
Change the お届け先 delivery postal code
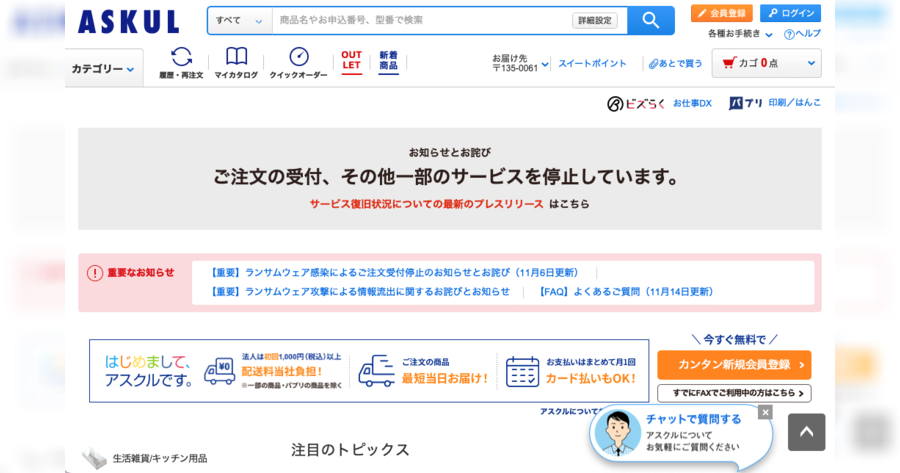coord(520,64)
